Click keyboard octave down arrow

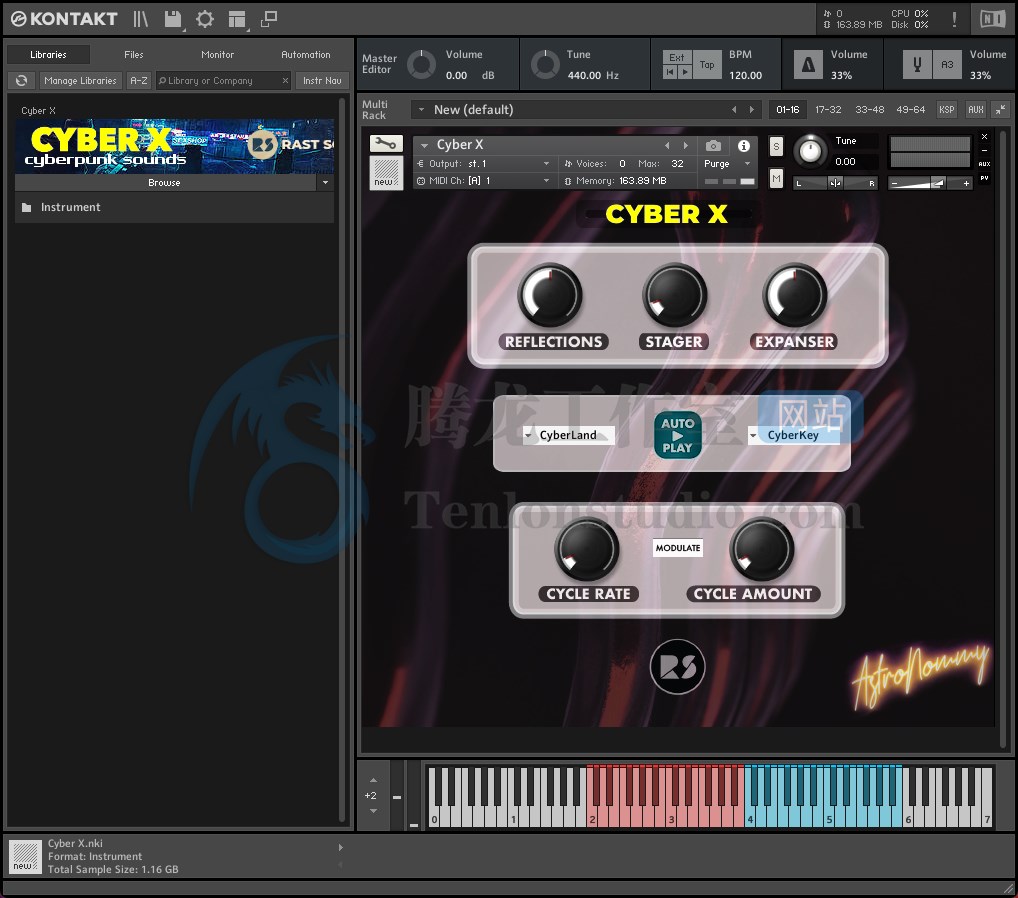[373, 811]
